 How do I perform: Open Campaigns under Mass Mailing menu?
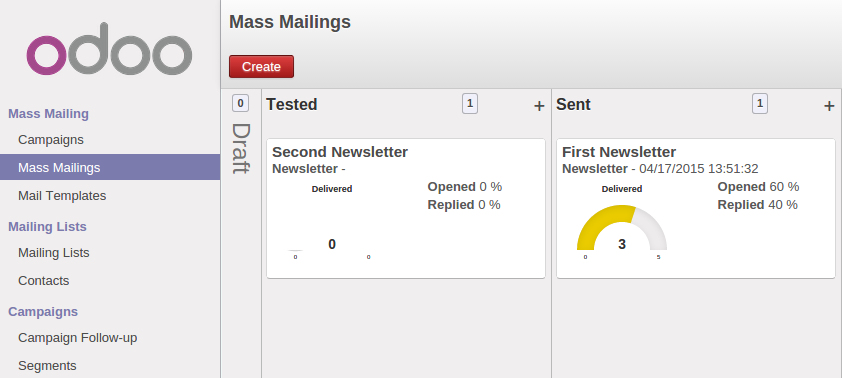(51, 140)
